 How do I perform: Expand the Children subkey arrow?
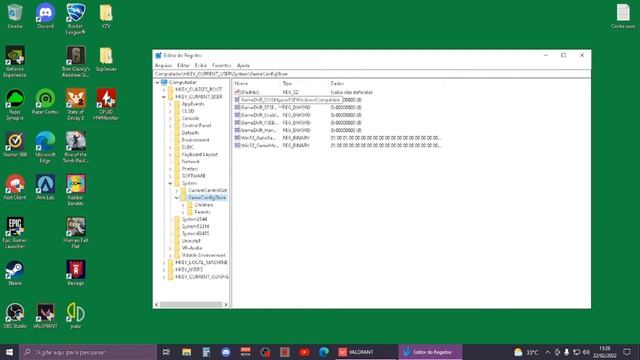coord(184,205)
